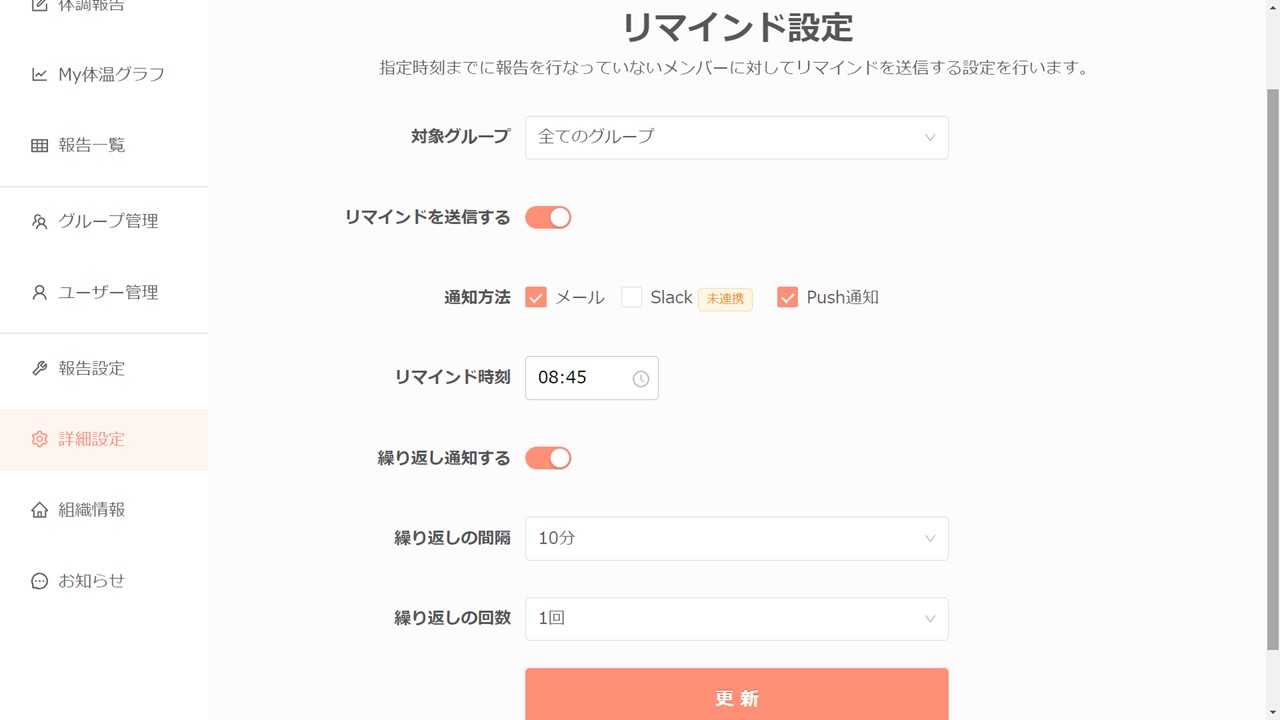Enable the Slack notification checkbox
1280x720 pixels.
click(x=631, y=297)
